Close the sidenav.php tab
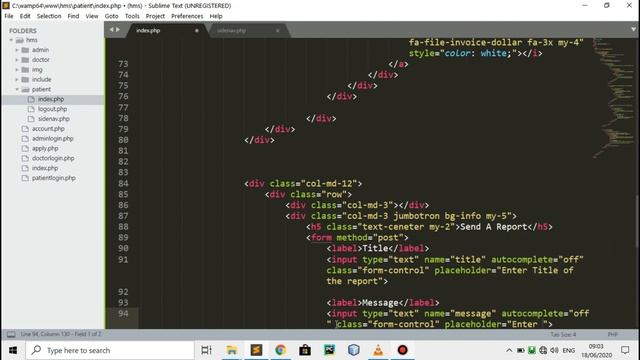 [x=278, y=31]
